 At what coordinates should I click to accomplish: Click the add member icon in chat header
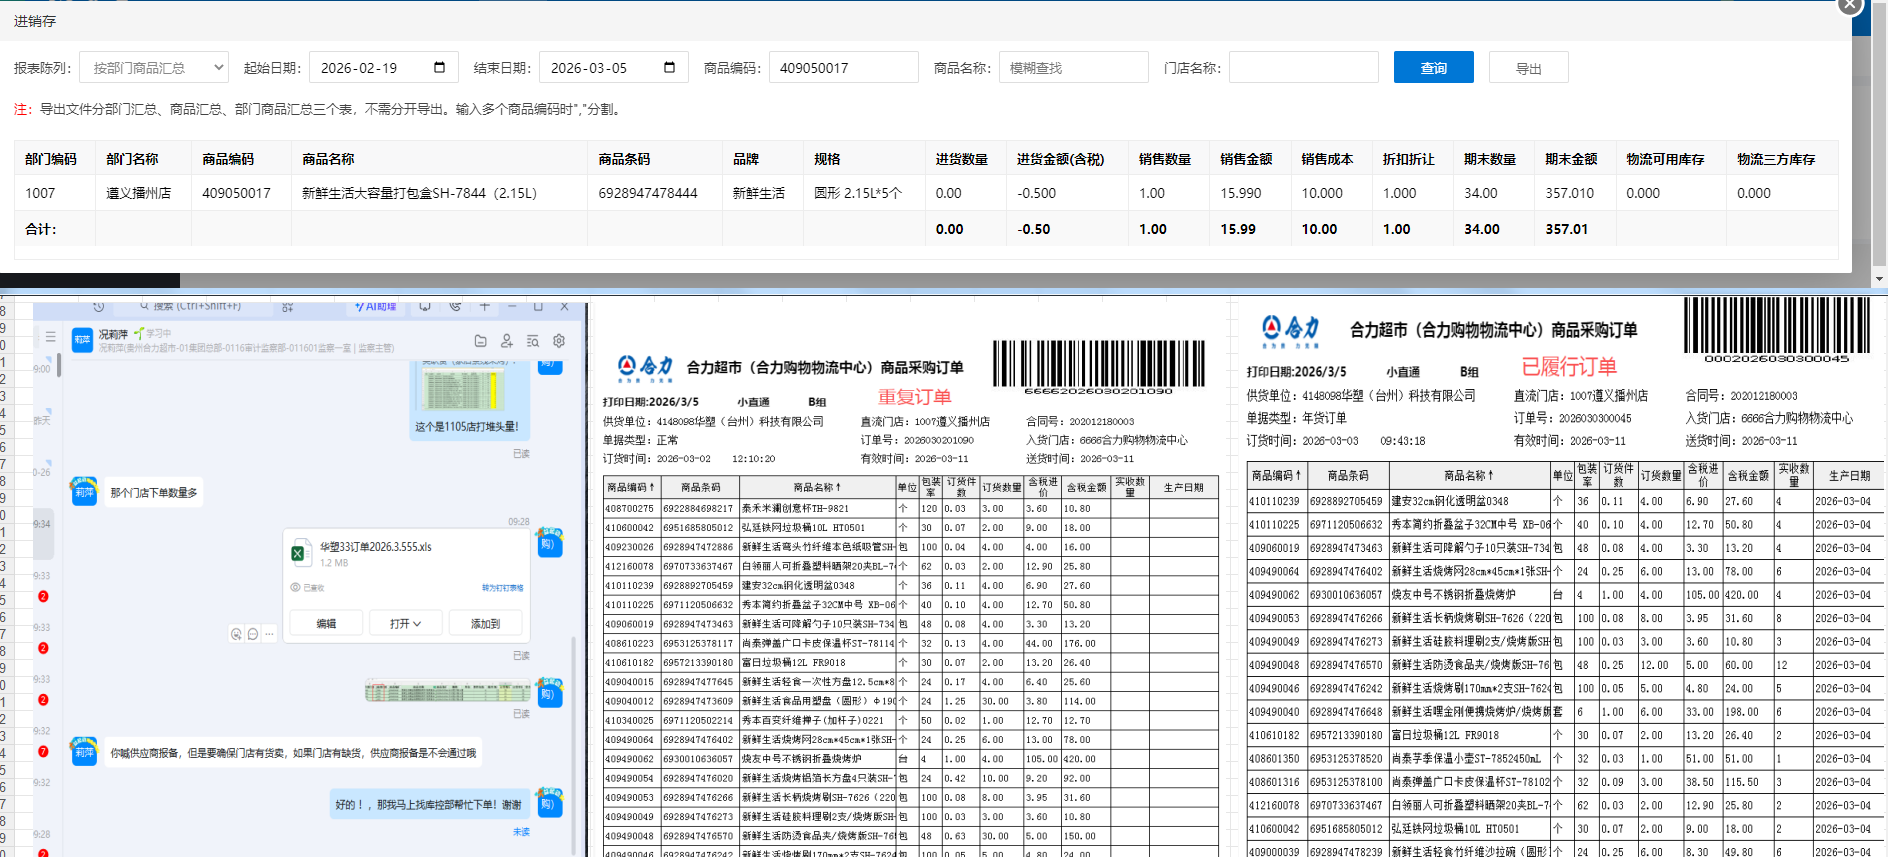pyautogui.click(x=506, y=341)
